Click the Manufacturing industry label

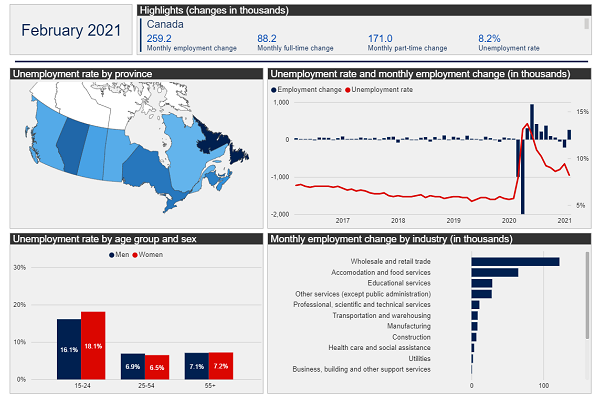pos(410,326)
